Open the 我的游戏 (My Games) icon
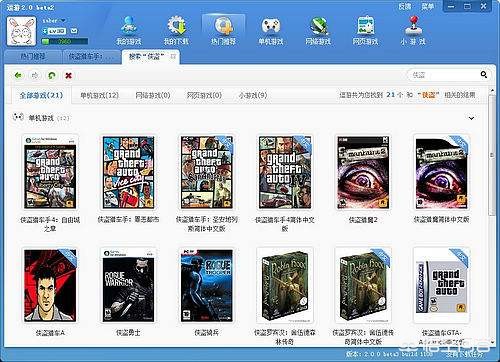The width and height of the screenshot is (500, 362). [x=129, y=30]
